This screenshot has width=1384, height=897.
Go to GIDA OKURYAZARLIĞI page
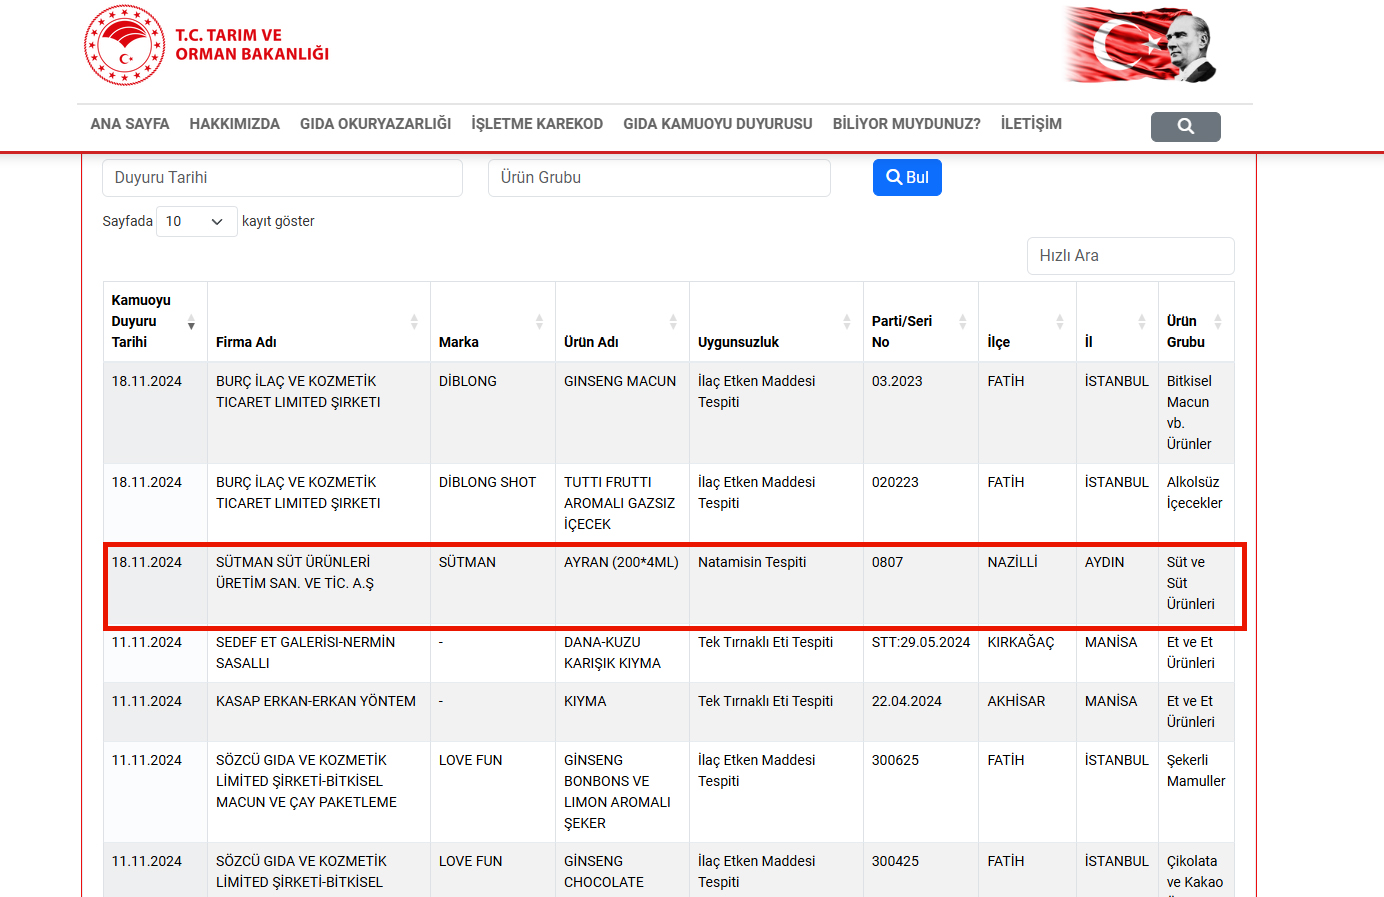point(376,124)
